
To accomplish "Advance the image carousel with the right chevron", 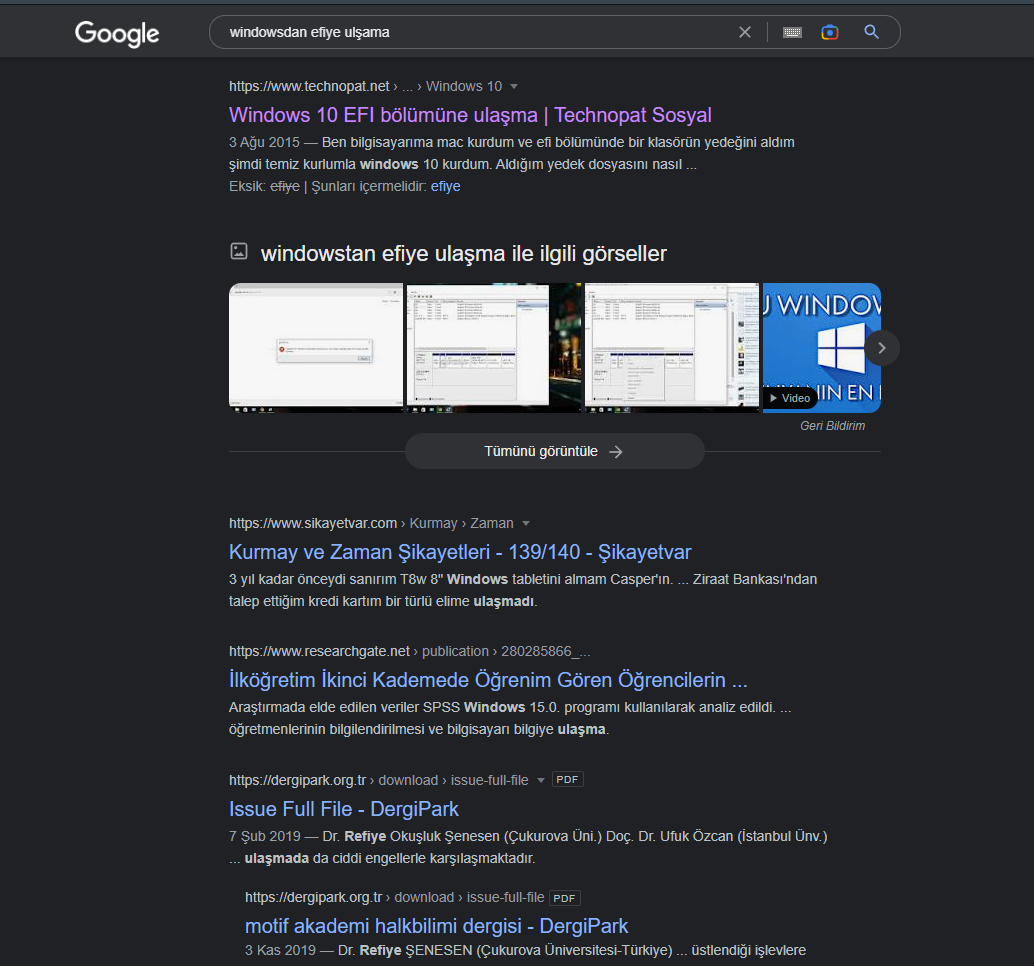I will click(x=882, y=348).
